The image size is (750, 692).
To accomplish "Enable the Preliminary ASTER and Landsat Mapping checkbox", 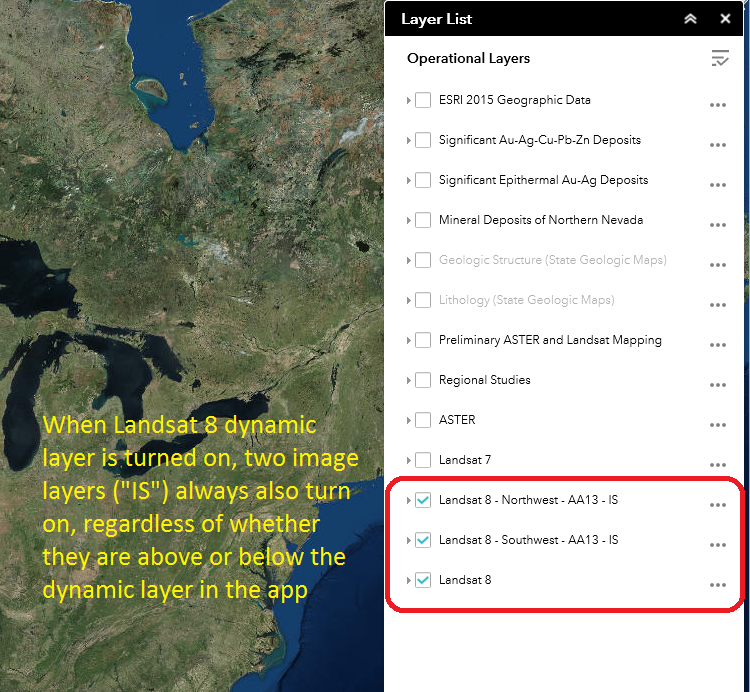I will point(423,341).
